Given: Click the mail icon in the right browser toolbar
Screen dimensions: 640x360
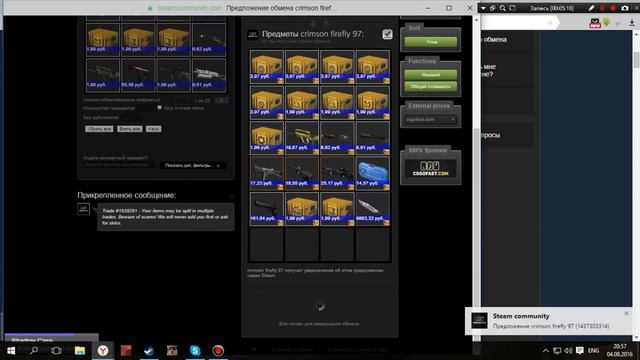Looking at the screenshot, I should point(595,23).
